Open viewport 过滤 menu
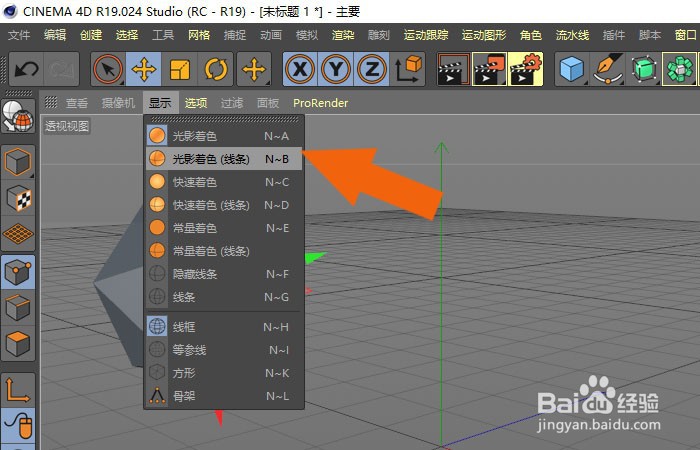This screenshot has height=450, width=700. [232, 103]
